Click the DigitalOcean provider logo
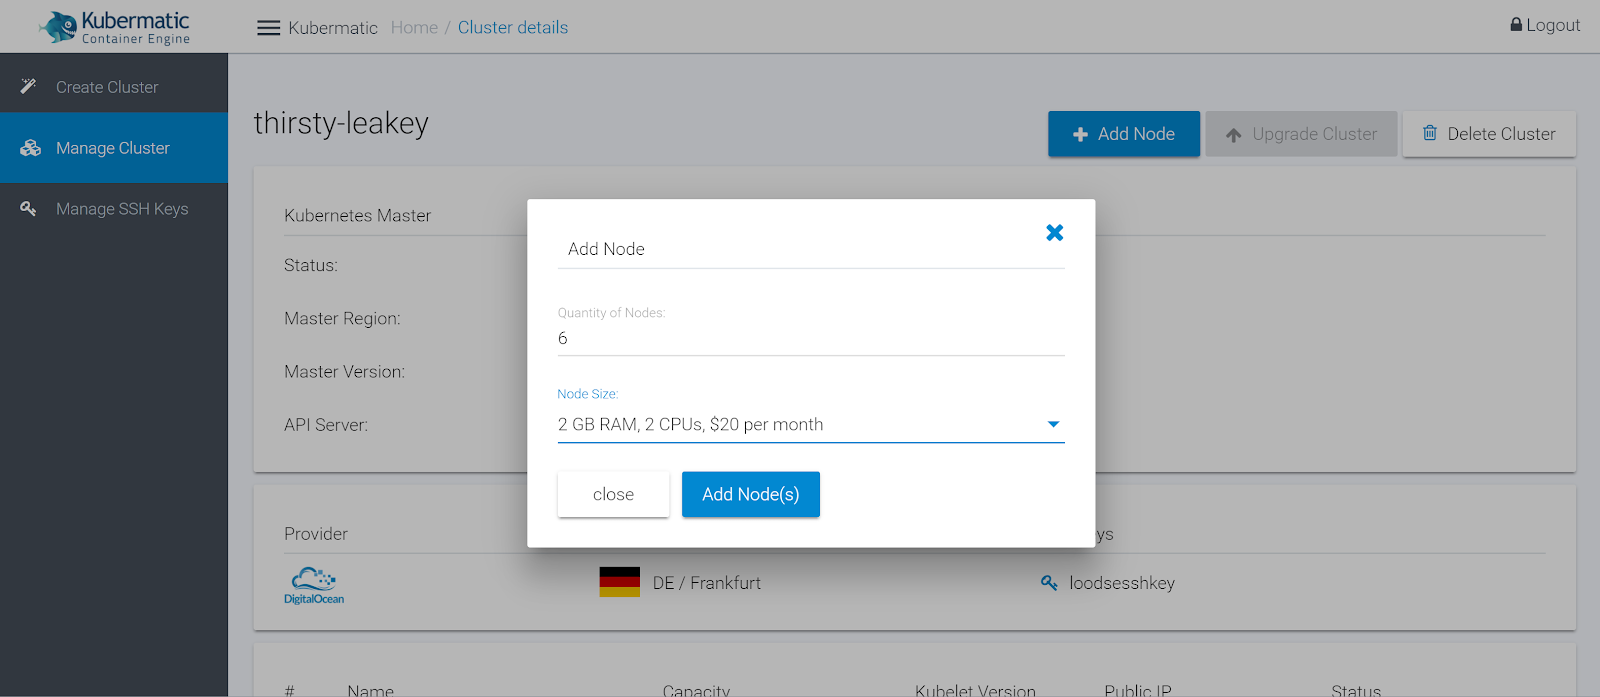Screen dimensions: 1600x697 click(x=314, y=585)
